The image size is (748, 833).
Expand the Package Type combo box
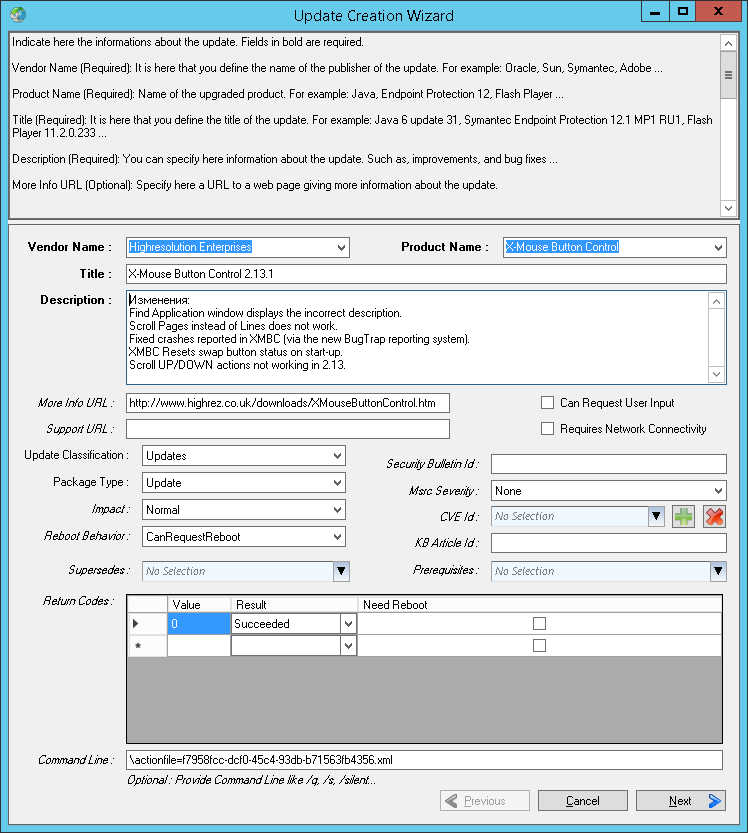tap(337, 483)
